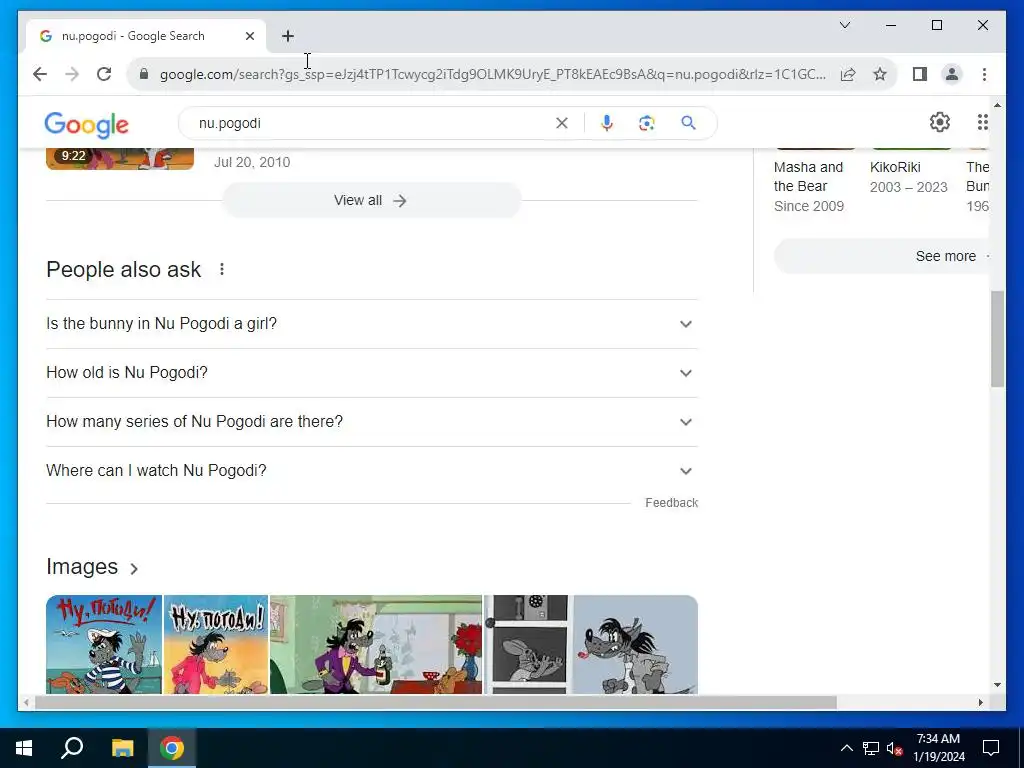Open File Explorer from taskbar

(122, 748)
